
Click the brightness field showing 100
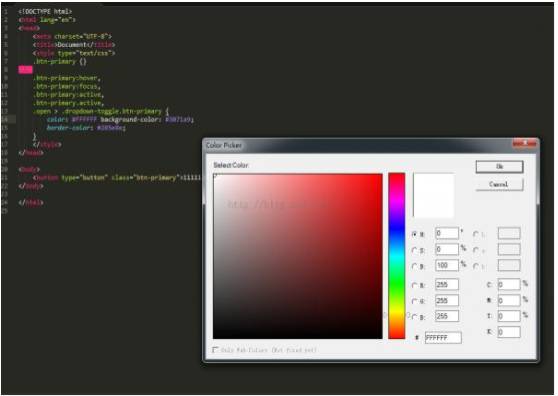[447, 265]
